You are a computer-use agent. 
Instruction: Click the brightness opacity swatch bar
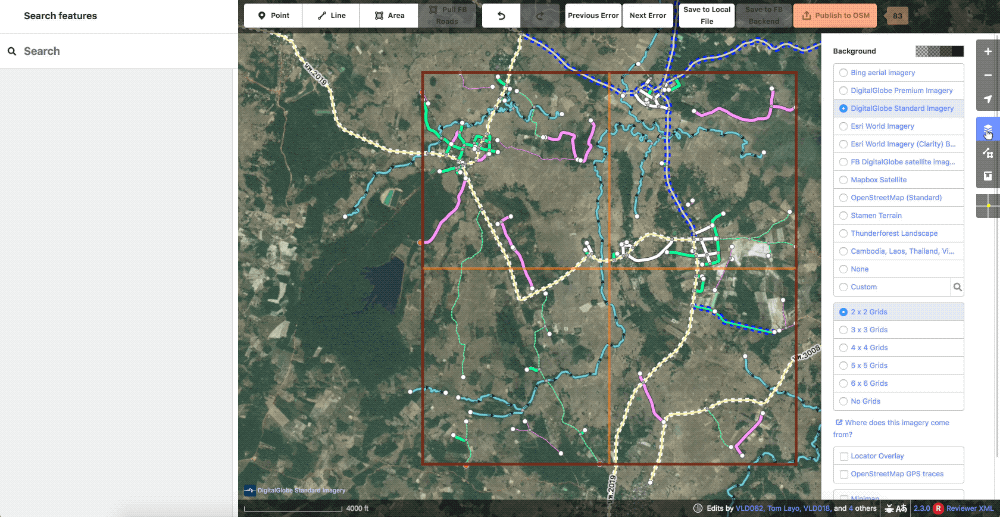tap(939, 51)
